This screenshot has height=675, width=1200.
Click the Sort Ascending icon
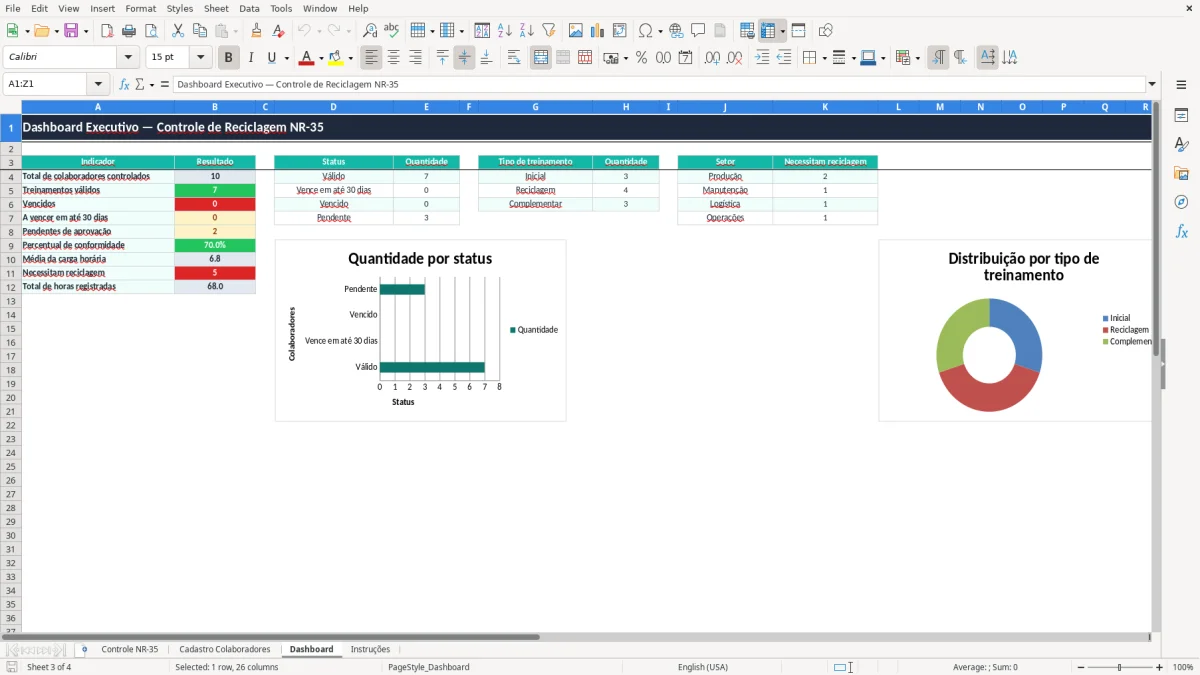(505, 31)
